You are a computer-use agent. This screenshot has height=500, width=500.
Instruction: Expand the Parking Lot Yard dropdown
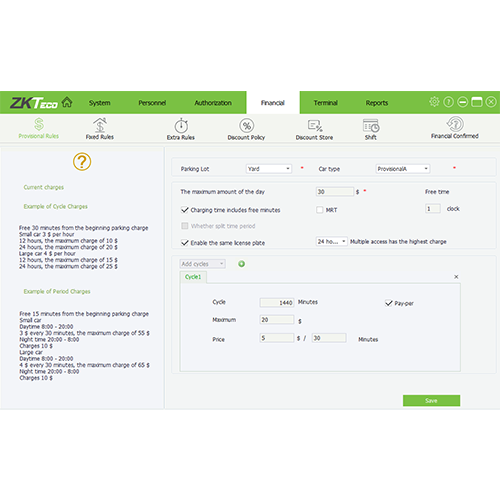click(269, 169)
